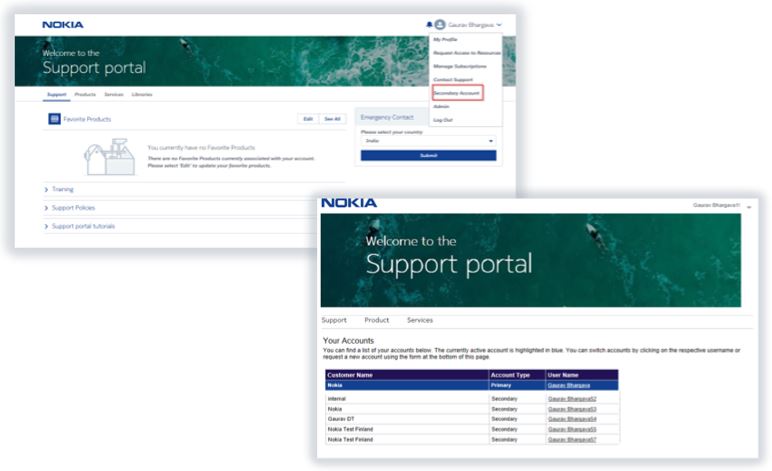Select Log Out from the user menu
The image size is (772, 471).
[x=443, y=120]
